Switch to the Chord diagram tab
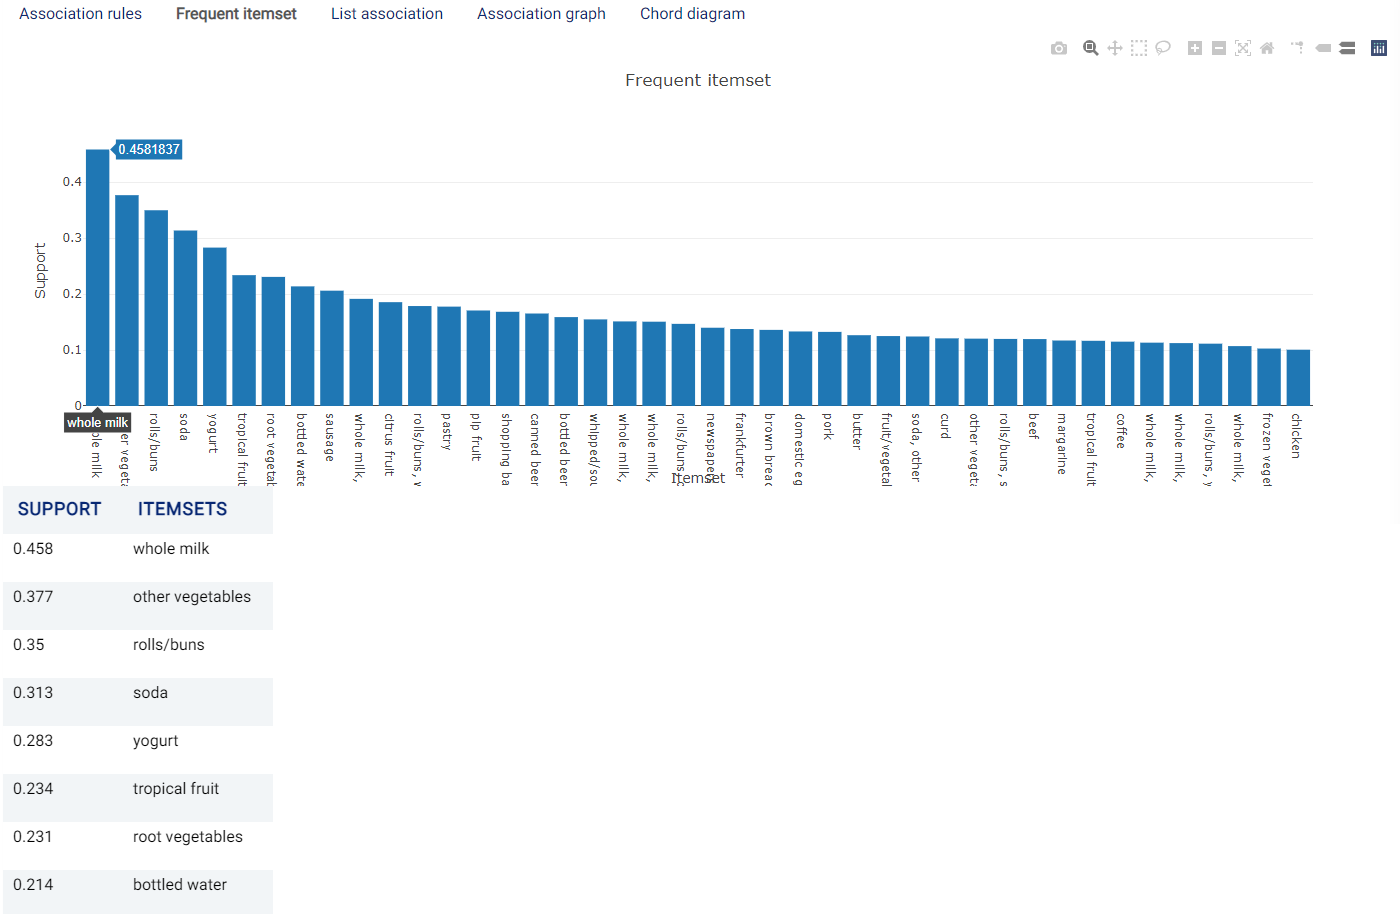 692,14
